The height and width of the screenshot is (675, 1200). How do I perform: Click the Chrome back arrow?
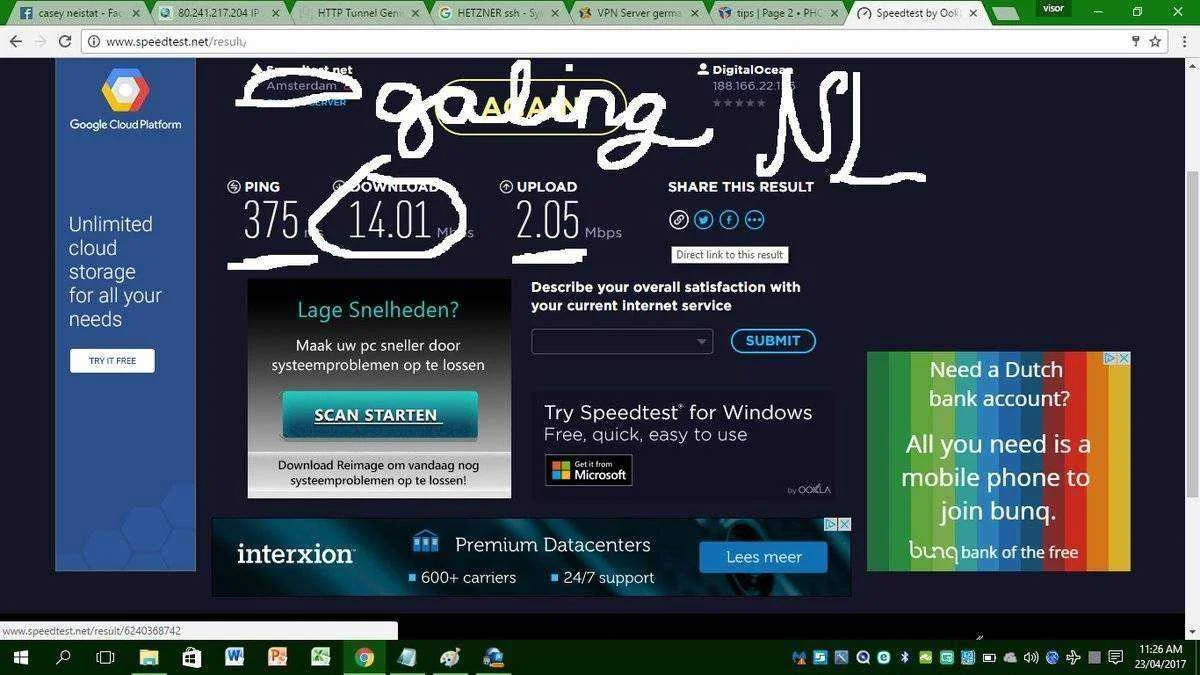pyautogui.click(x=16, y=41)
